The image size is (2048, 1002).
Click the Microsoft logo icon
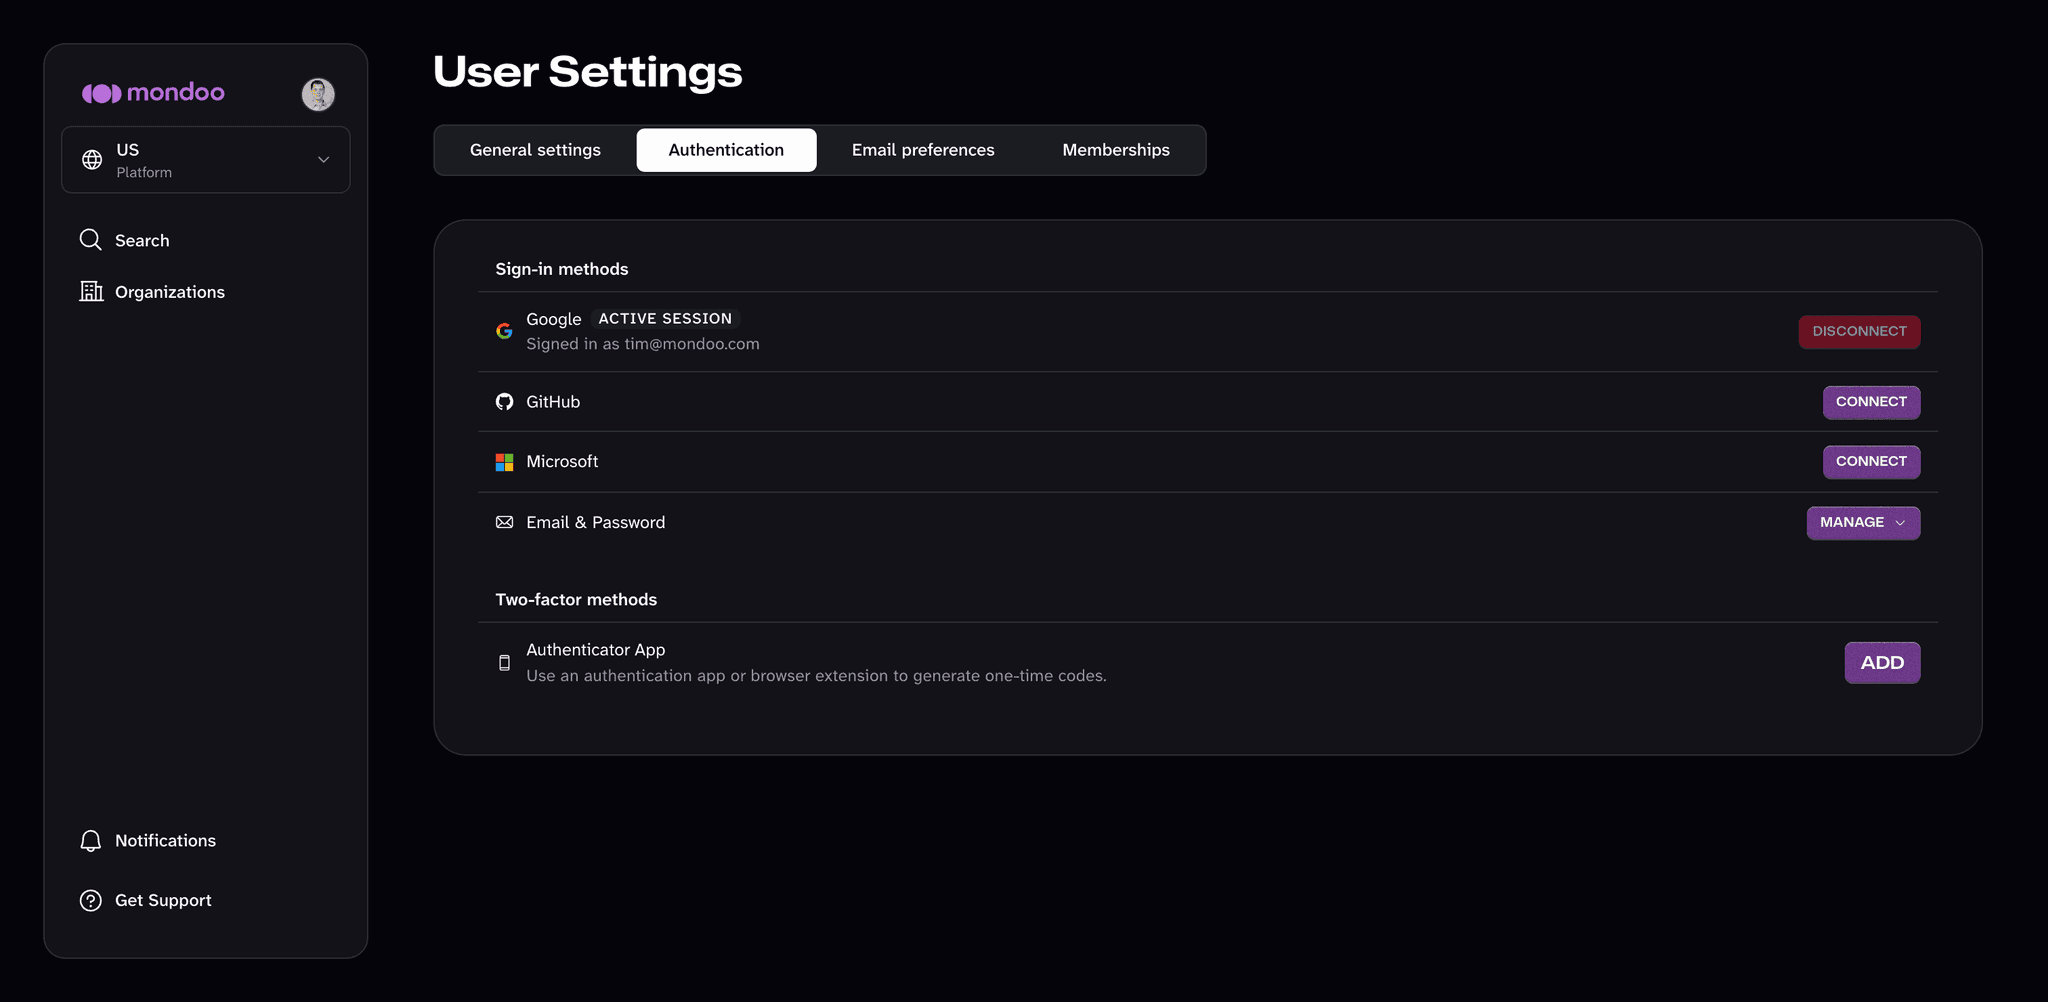[504, 462]
